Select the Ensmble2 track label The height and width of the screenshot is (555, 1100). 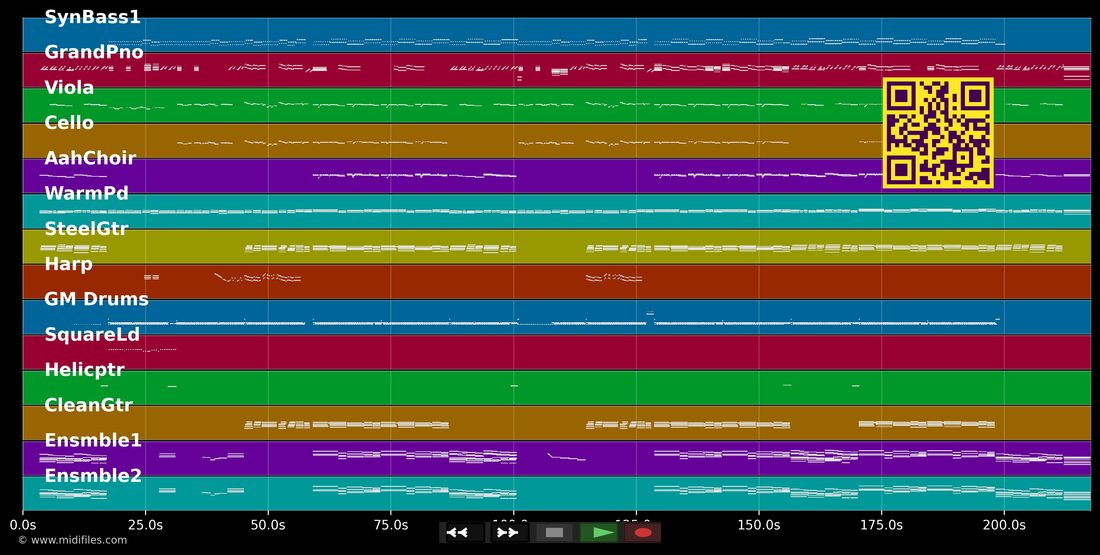click(93, 476)
